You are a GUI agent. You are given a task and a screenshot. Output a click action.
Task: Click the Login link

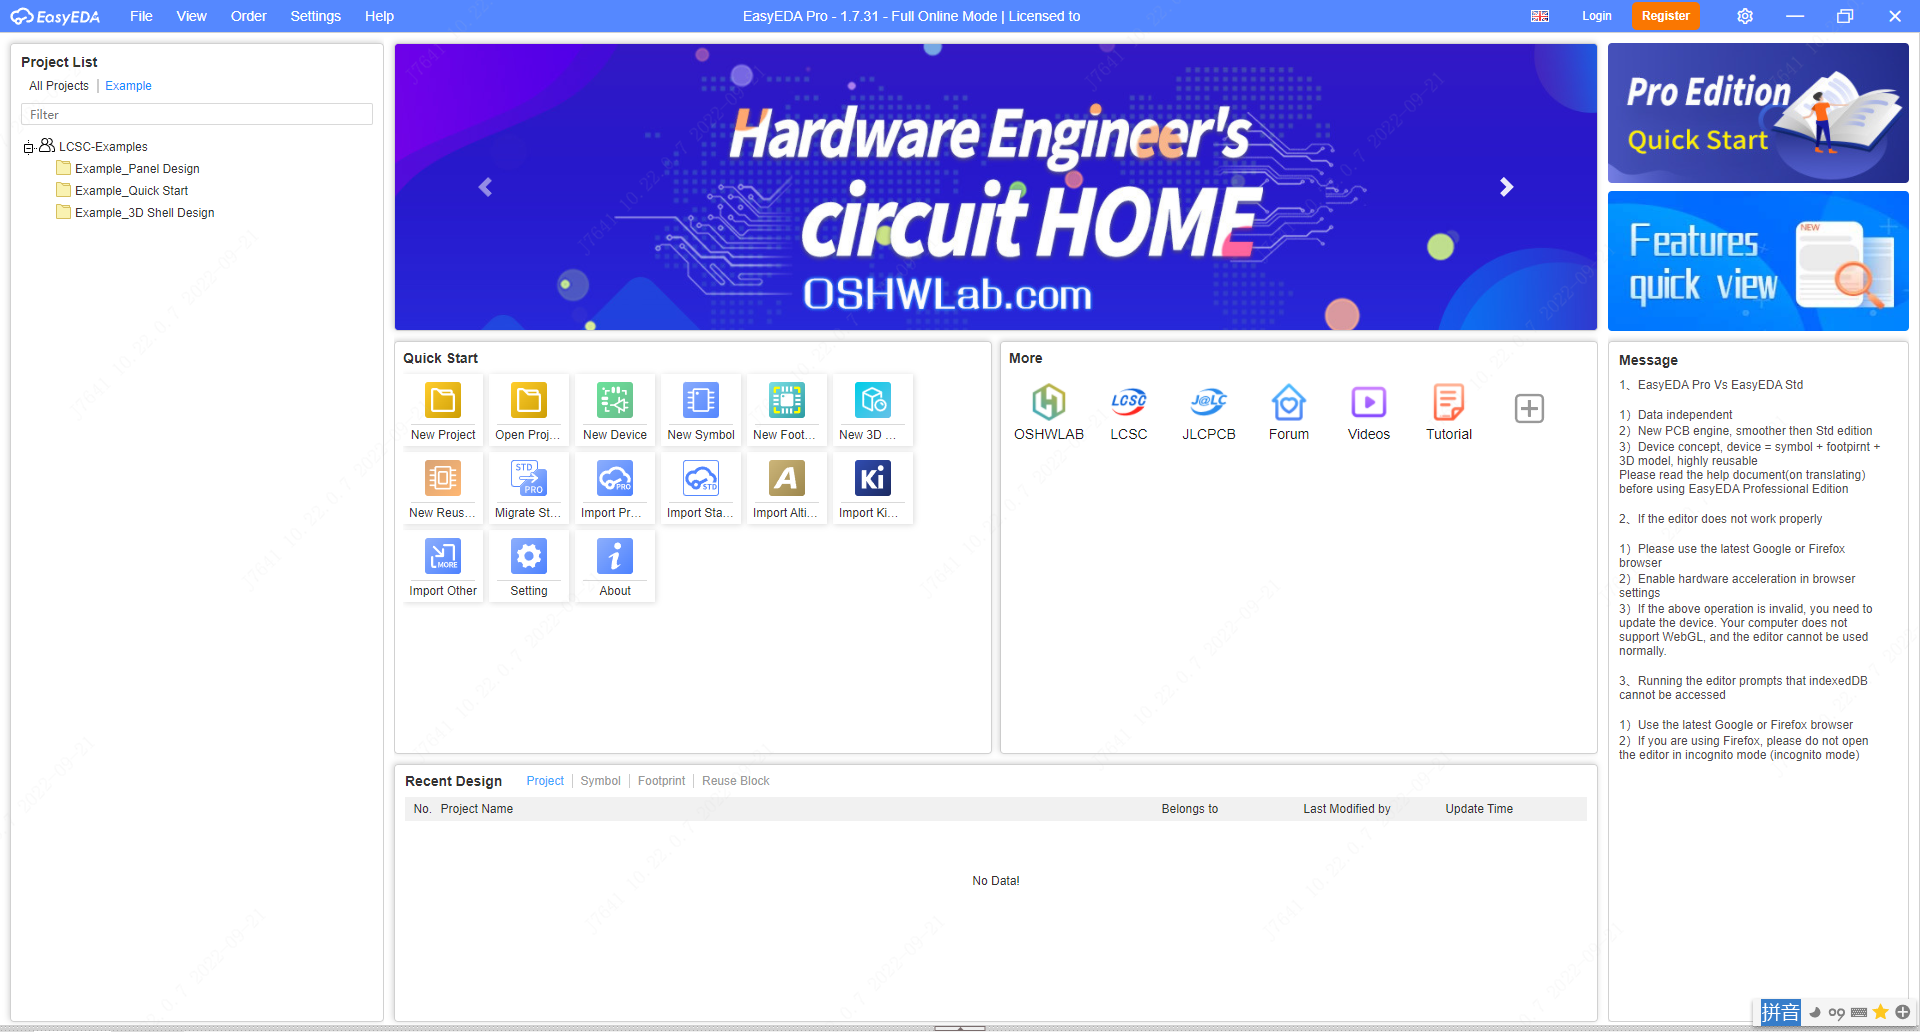1596,16
